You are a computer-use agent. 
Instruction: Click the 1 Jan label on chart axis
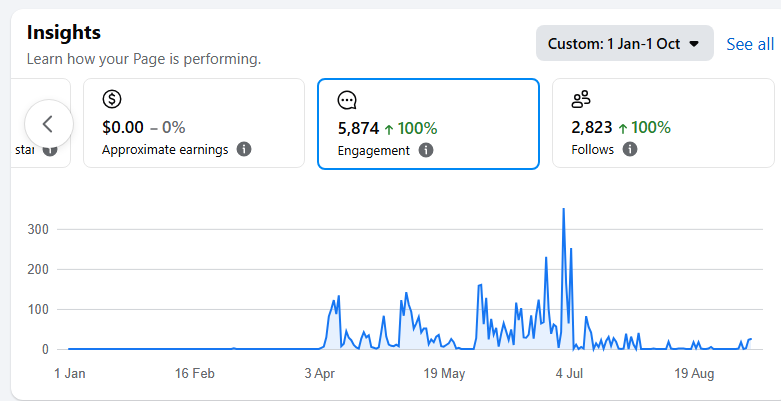(70, 374)
